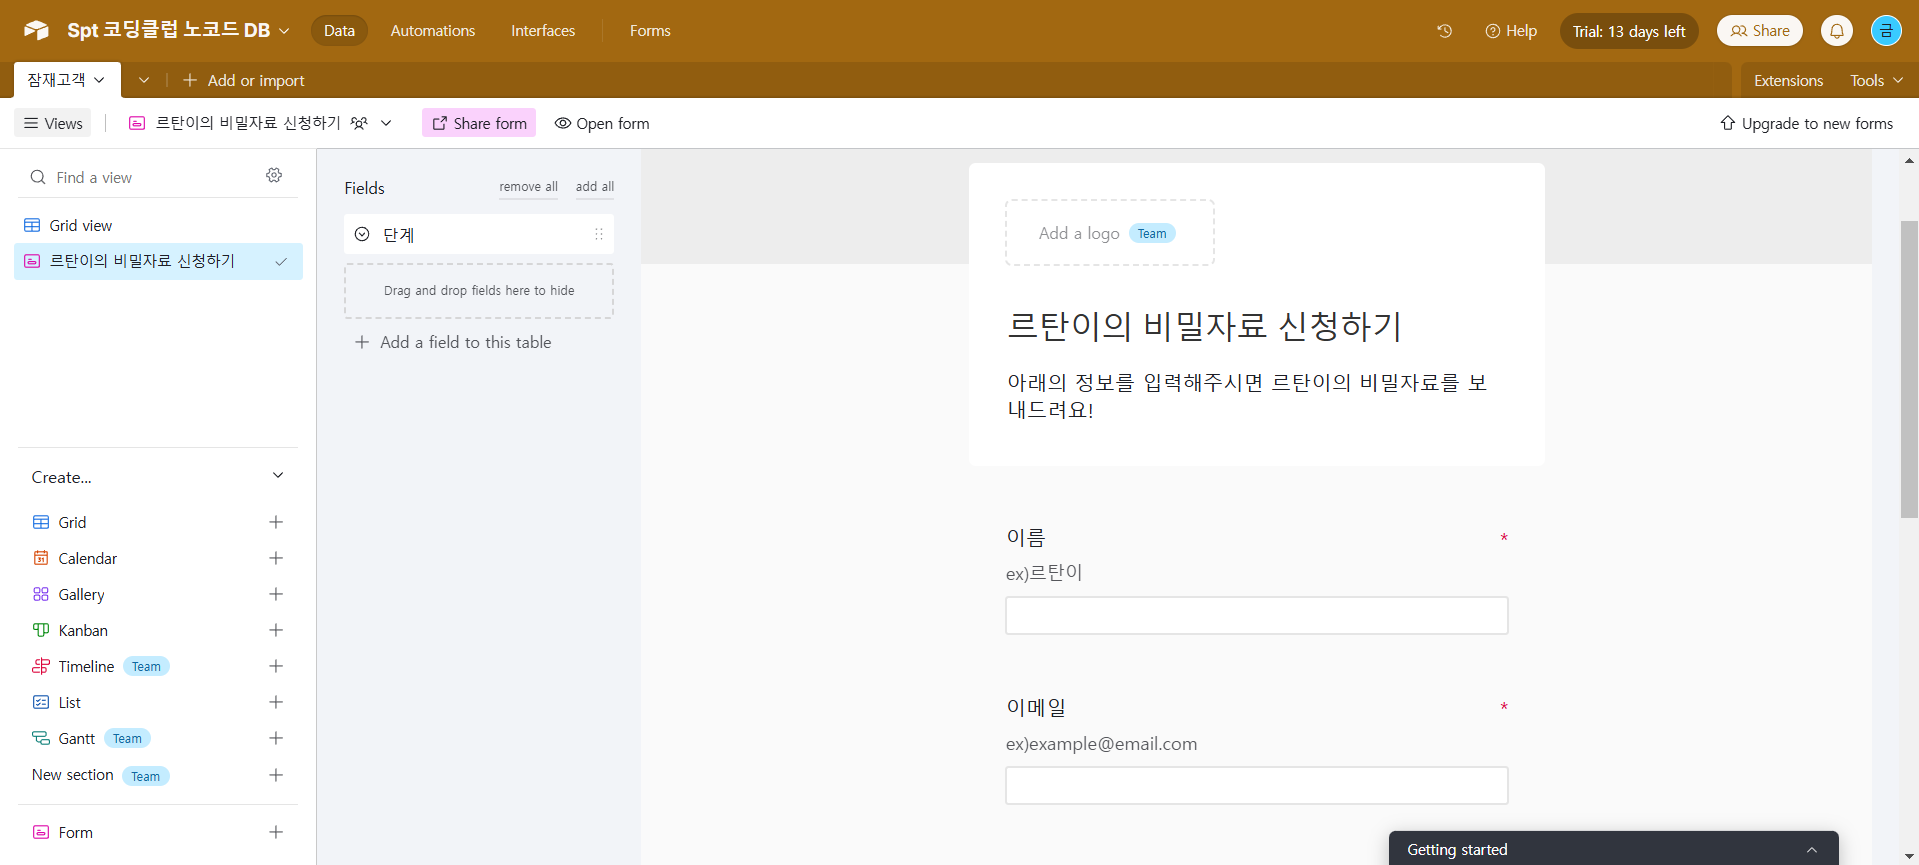1919x865 pixels.
Task: Open the table list chevron next to tab
Action: point(144,80)
